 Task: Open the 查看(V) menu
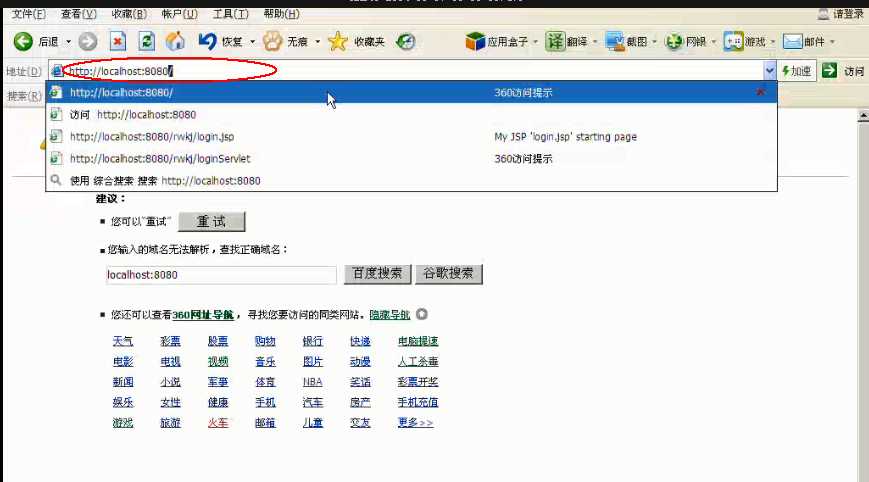point(78,14)
